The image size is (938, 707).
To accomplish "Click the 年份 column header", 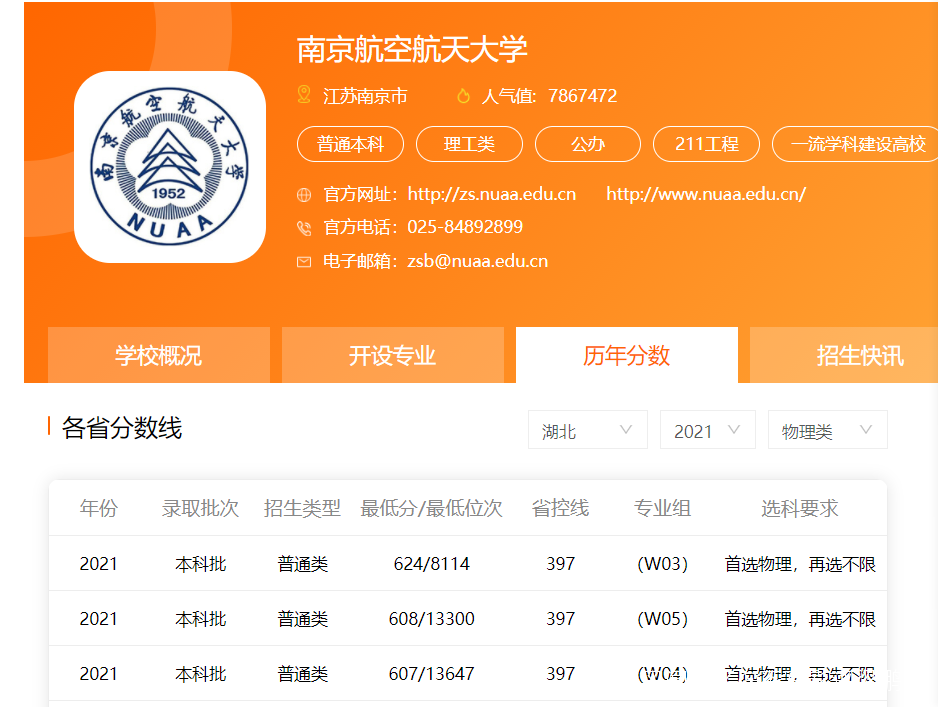I will tap(99, 508).
